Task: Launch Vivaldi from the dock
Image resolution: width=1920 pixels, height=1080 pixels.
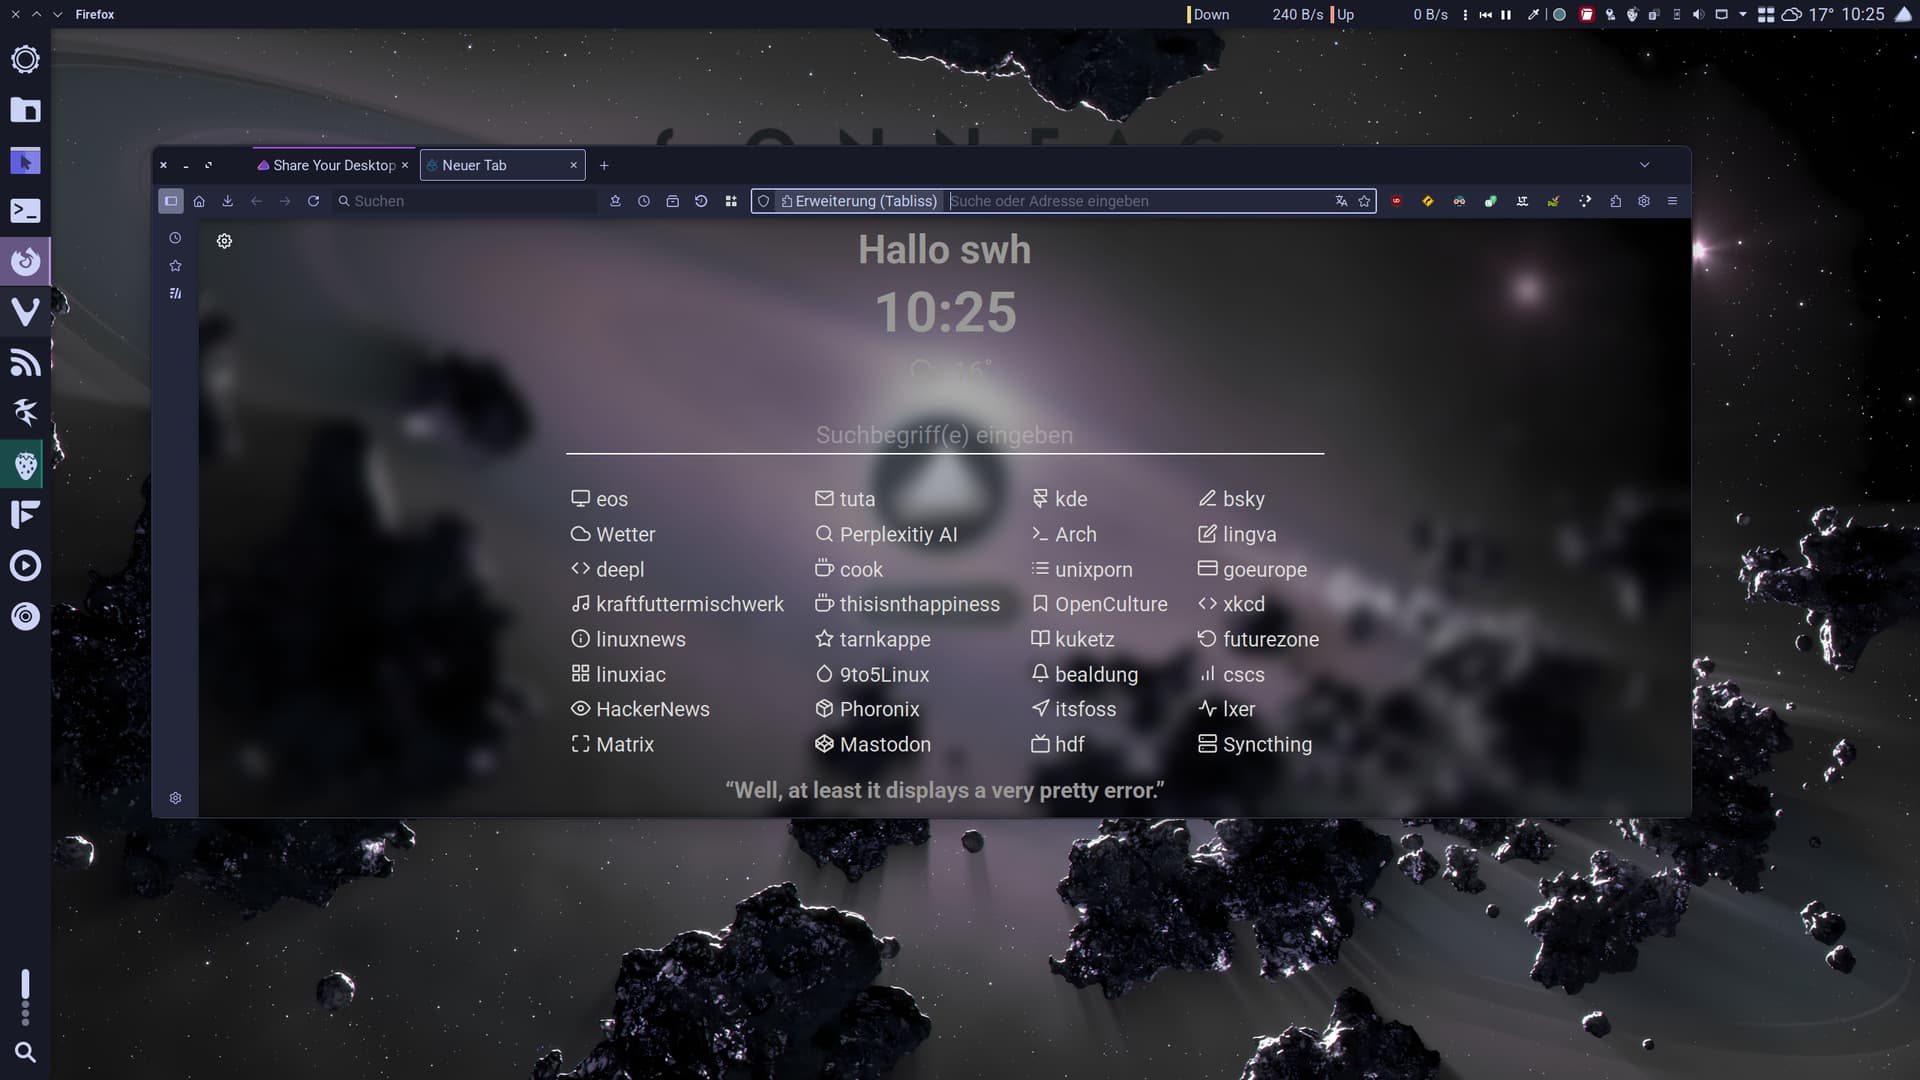Action: [25, 312]
